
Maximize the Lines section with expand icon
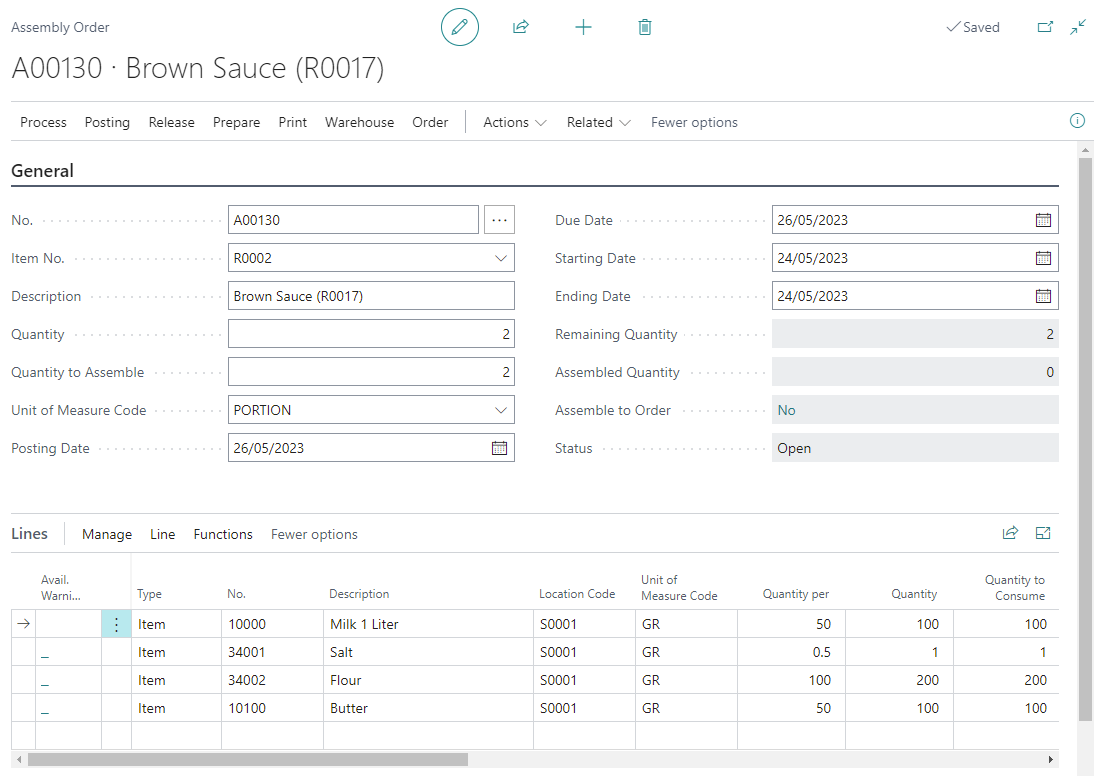(1043, 533)
